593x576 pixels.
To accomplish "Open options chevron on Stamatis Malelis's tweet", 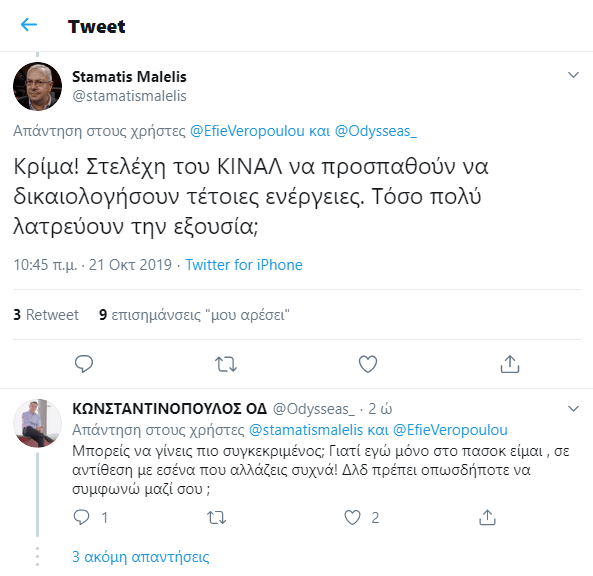I will pos(573,75).
